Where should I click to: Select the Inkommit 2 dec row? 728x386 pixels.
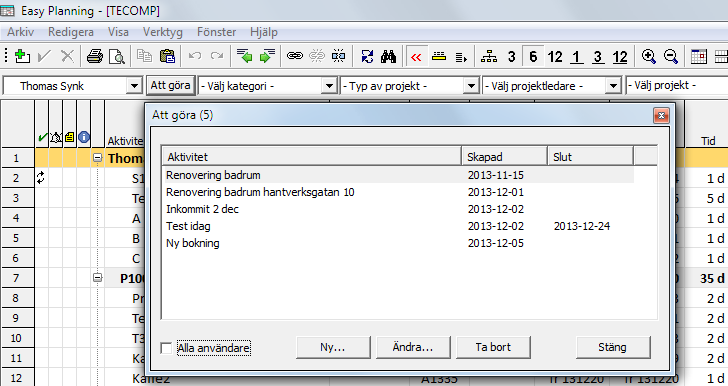398,209
